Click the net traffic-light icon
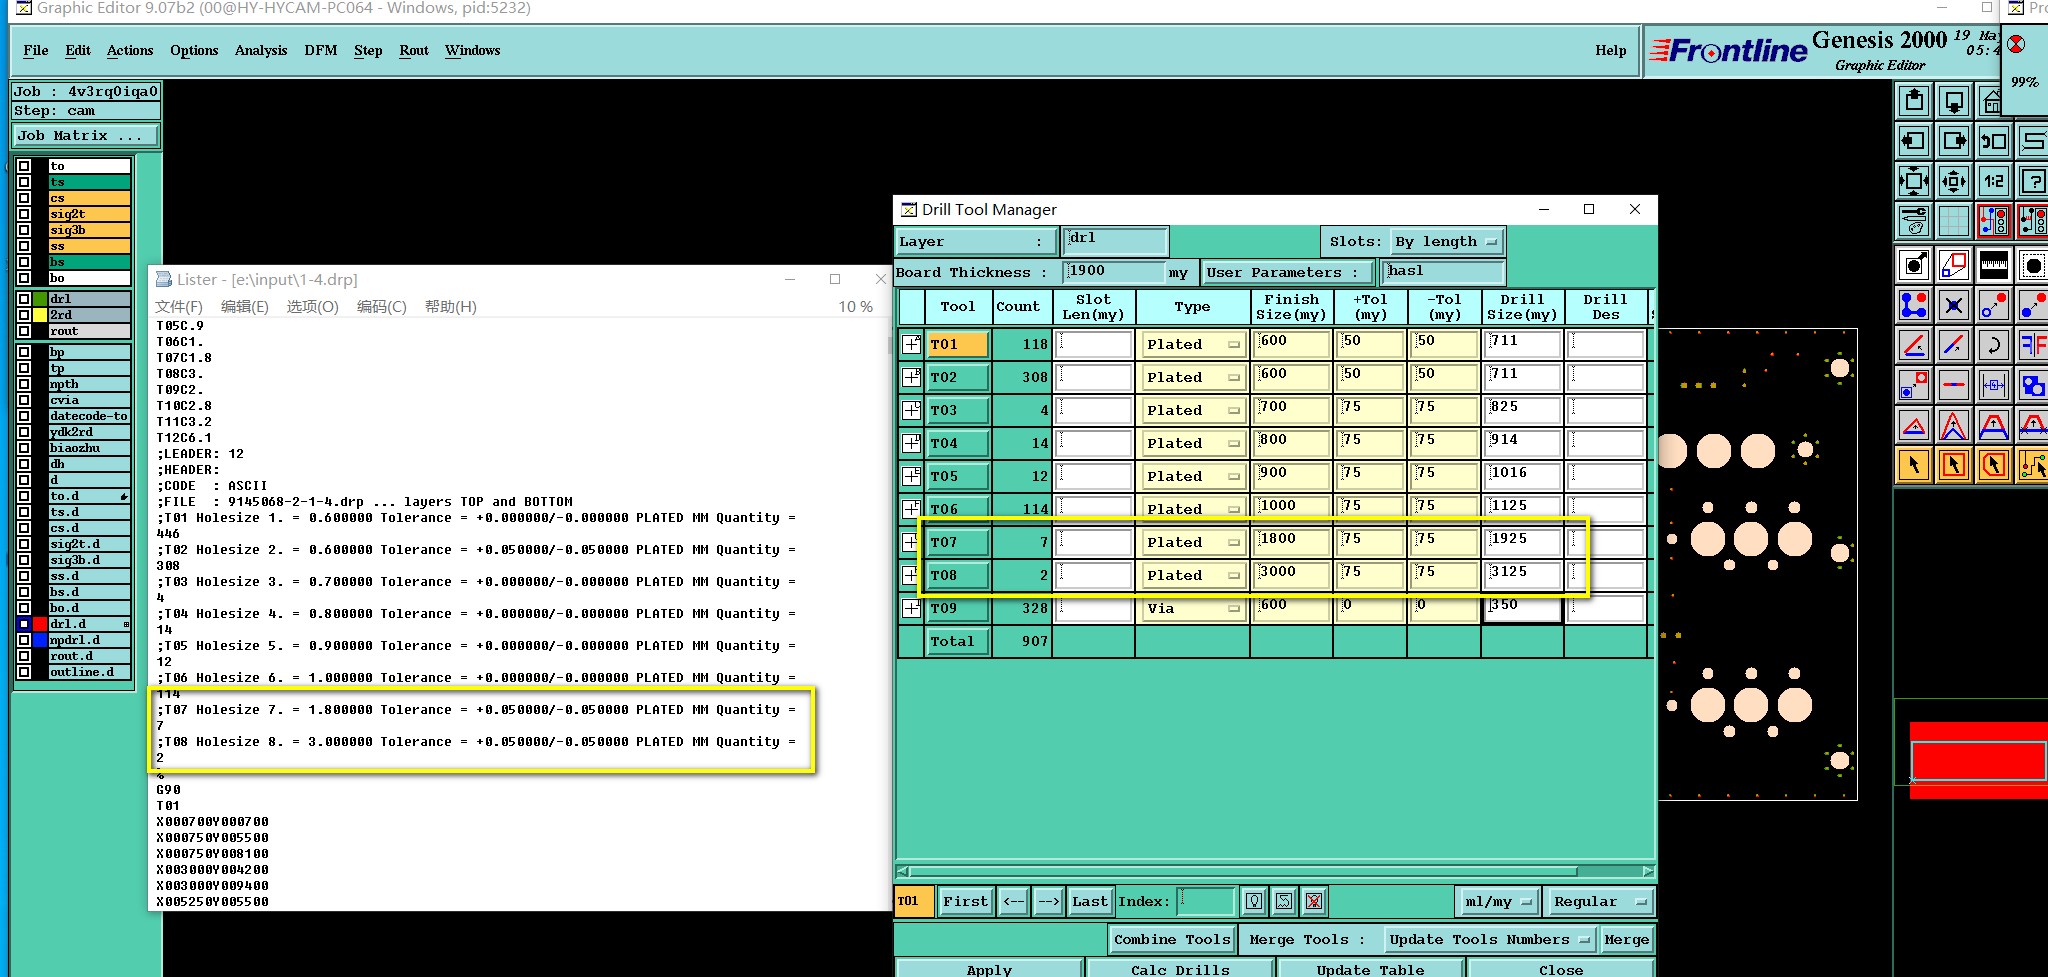 (1994, 220)
